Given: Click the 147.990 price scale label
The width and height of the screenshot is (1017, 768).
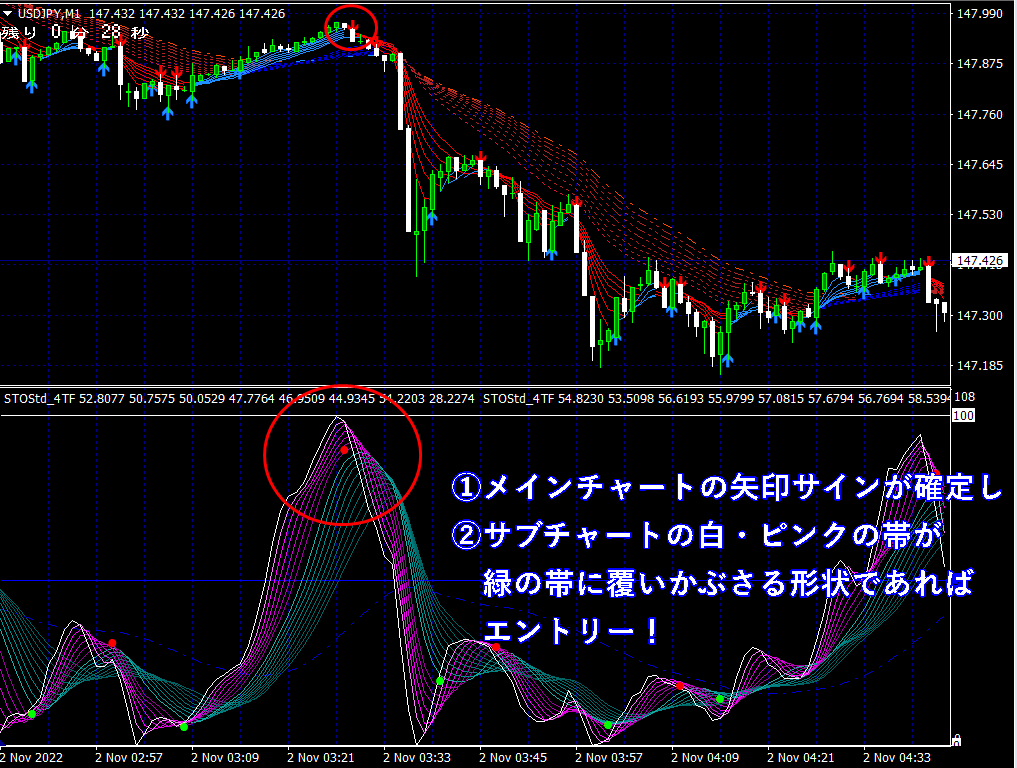Looking at the screenshot, I should (x=979, y=14).
